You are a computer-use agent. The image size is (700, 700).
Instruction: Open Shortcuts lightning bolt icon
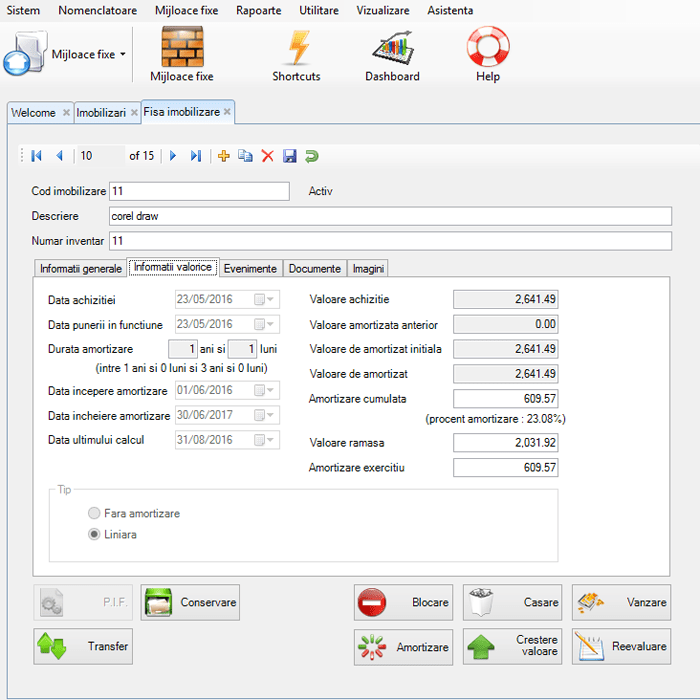tap(298, 47)
